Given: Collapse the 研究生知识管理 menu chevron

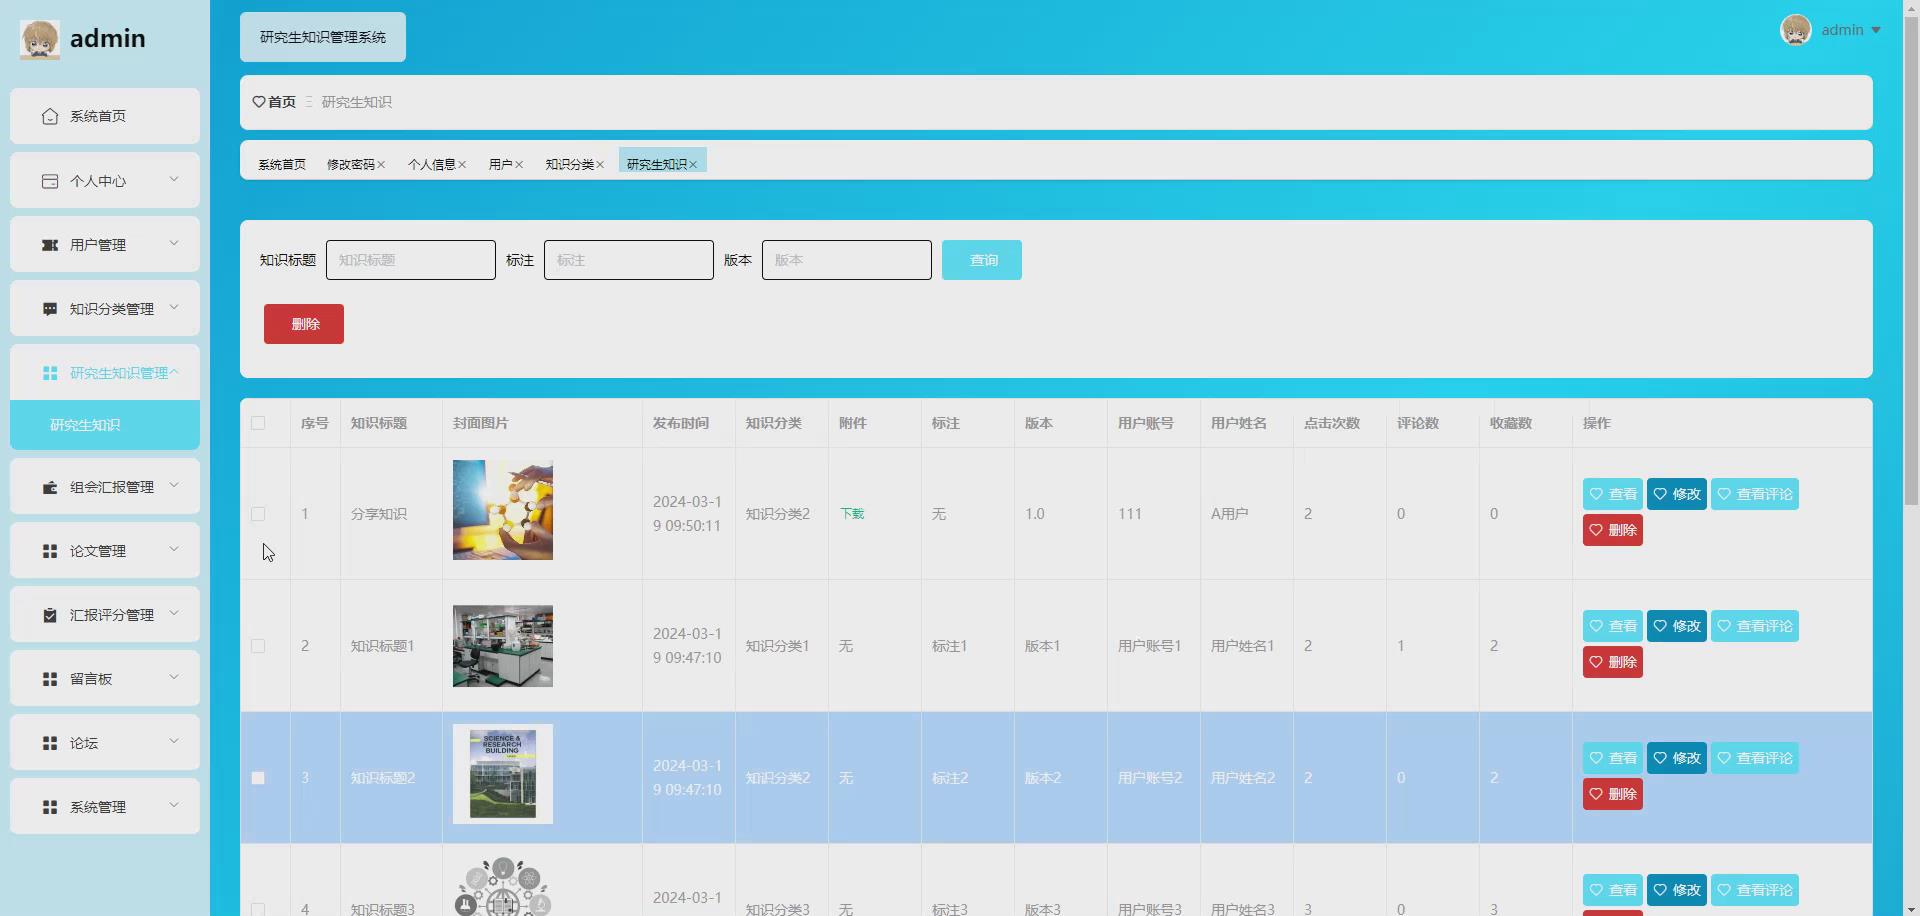Looking at the screenshot, I should click(174, 372).
